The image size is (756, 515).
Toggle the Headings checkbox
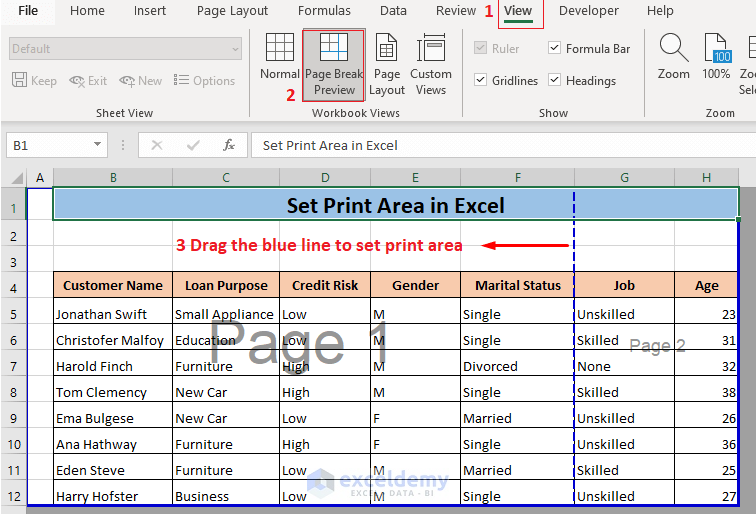tap(554, 80)
